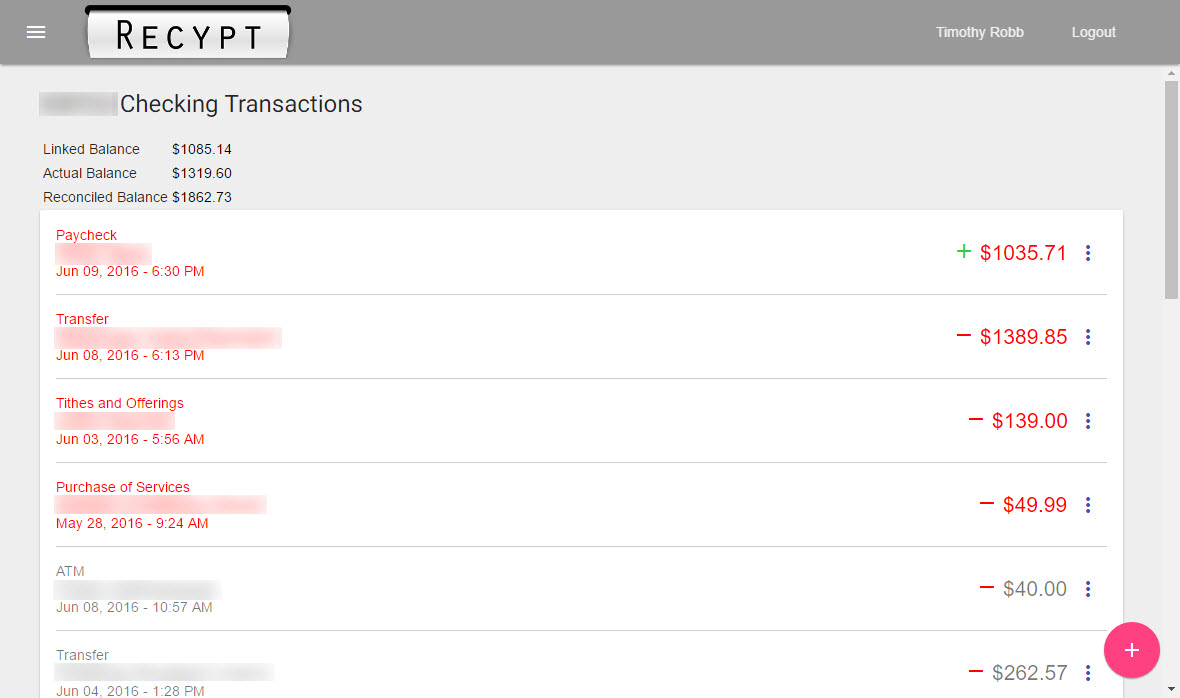Viewport: 1180px width, 698px height.
Task: Open options for the $1389.85 Transfer
Action: (x=1087, y=337)
